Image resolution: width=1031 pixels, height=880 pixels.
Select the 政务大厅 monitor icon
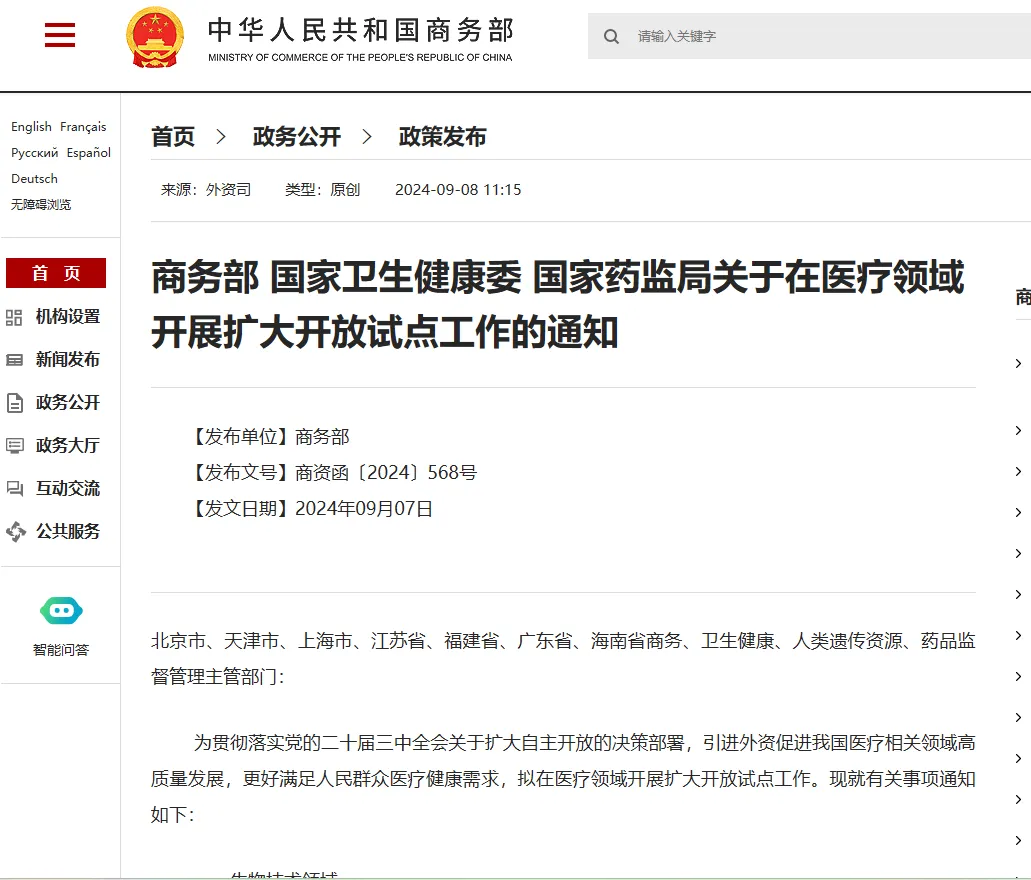(x=17, y=445)
